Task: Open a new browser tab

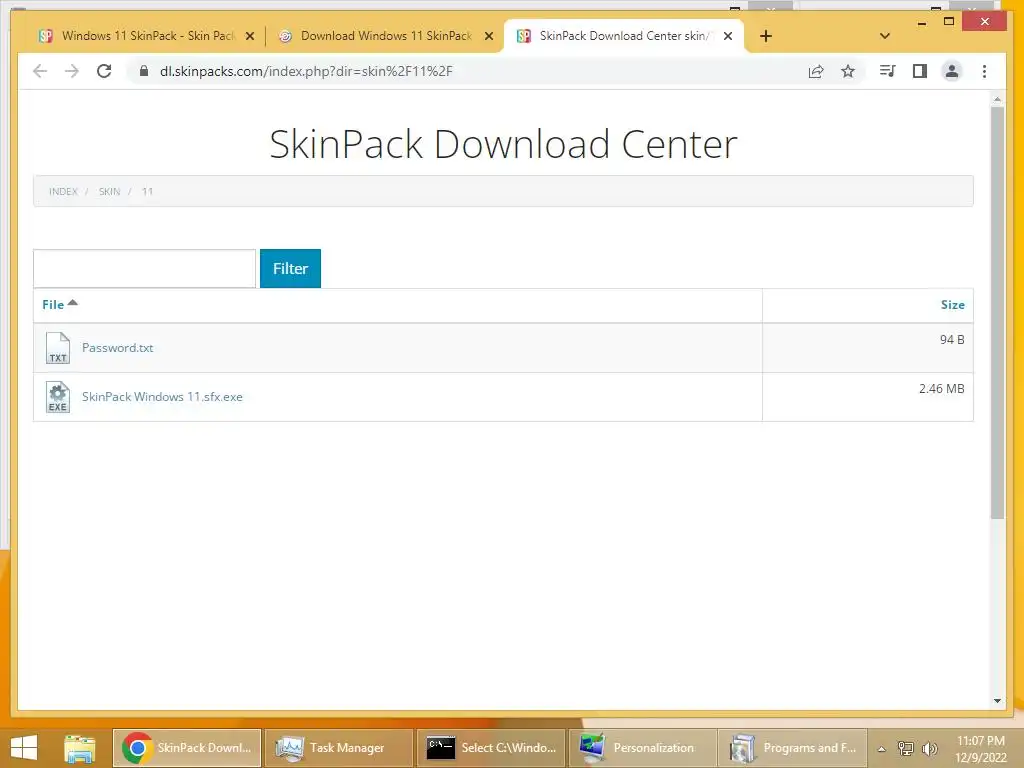Action: [766, 36]
